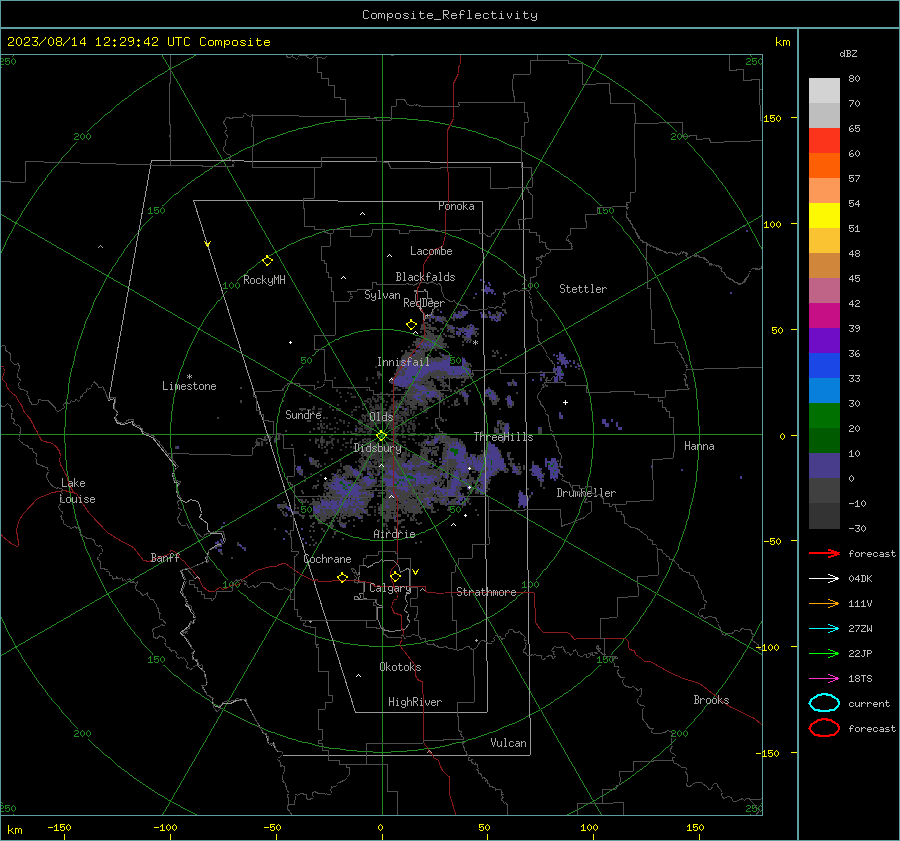Click the Okotoks town label

[x=400, y=667]
